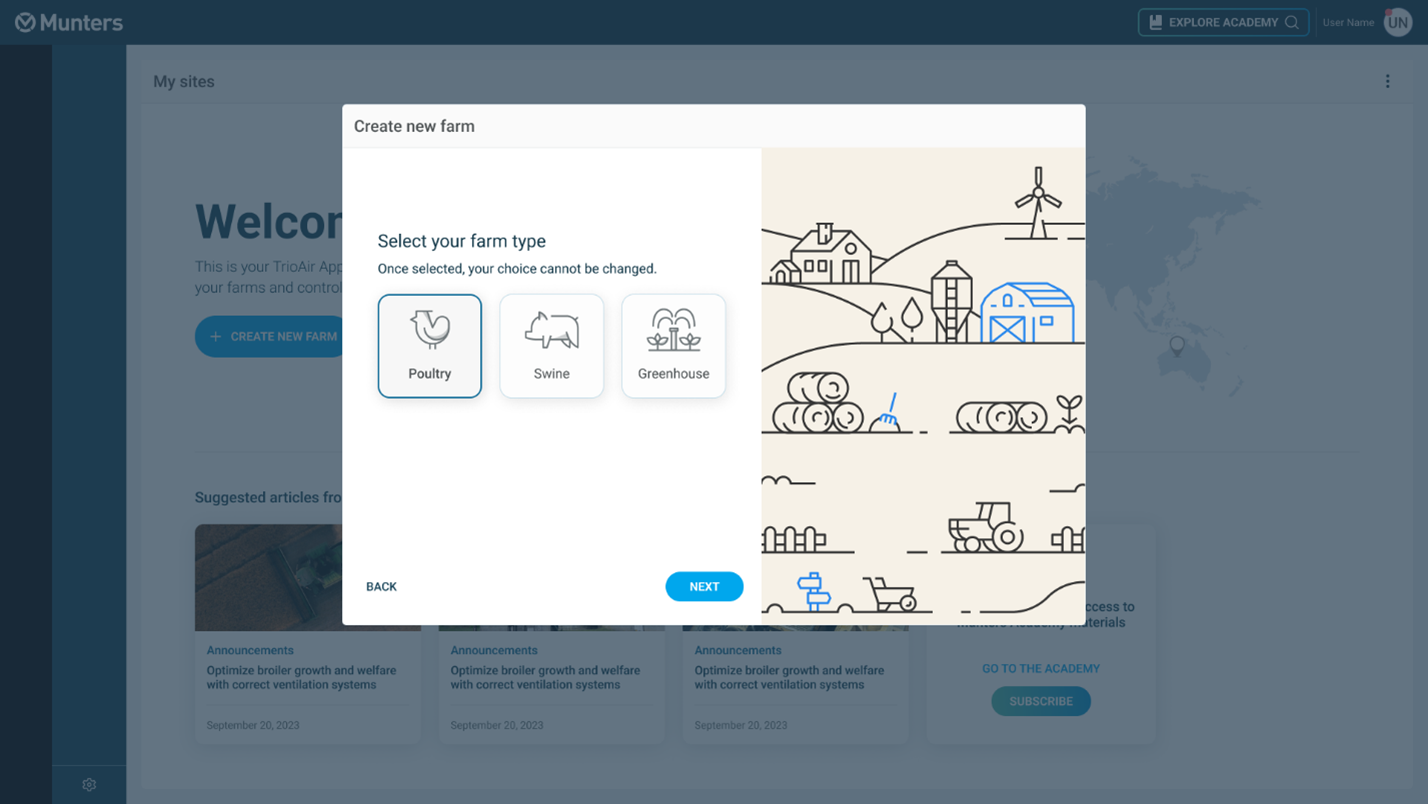The image size is (1428, 804).
Task: Choose the Swine farm type card
Action: [x=551, y=346]
